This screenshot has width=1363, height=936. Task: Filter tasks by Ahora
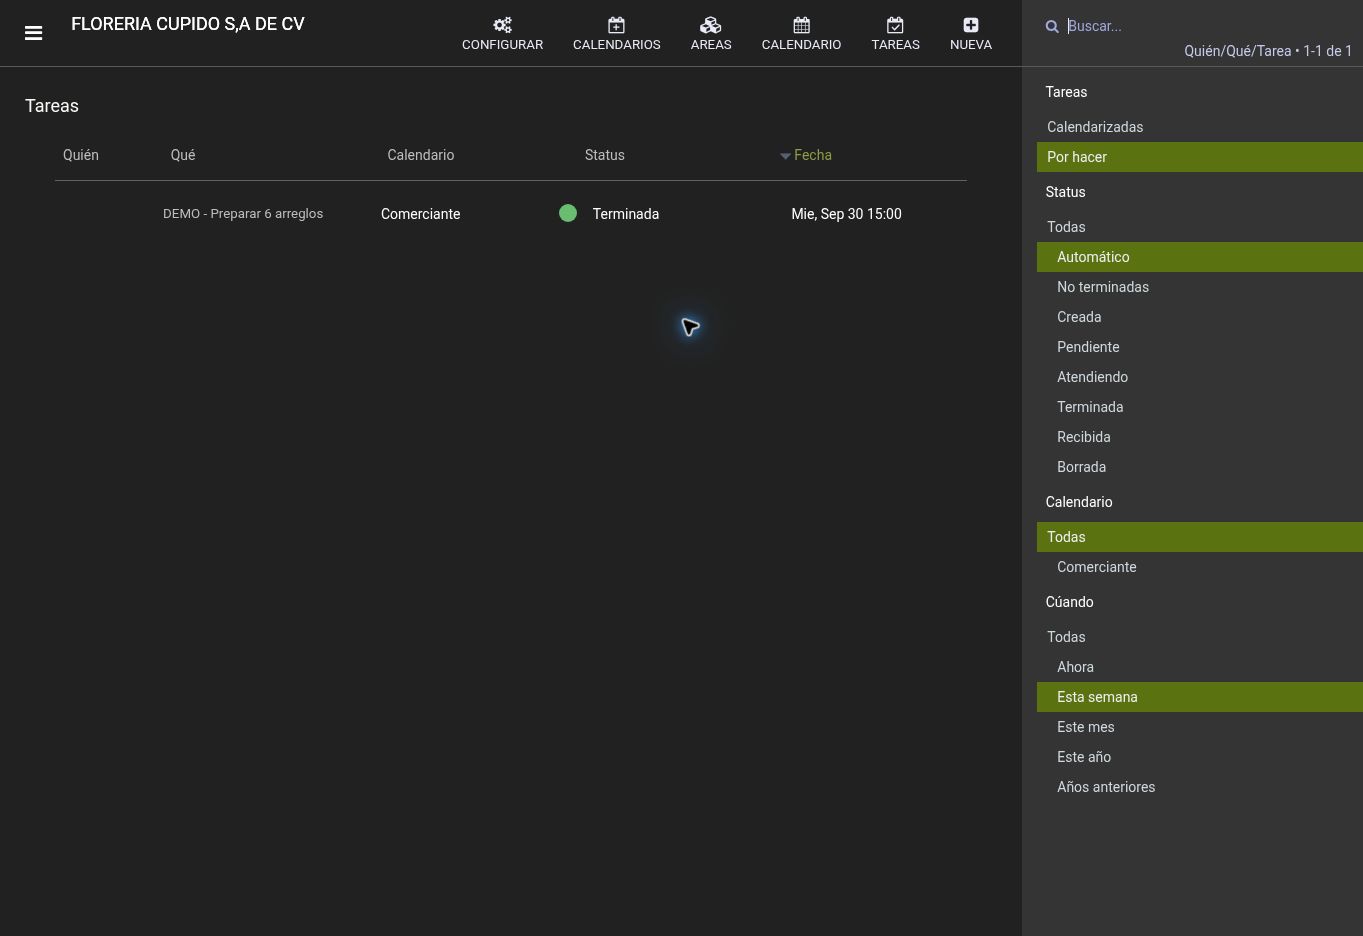[x=1200, y=667]
